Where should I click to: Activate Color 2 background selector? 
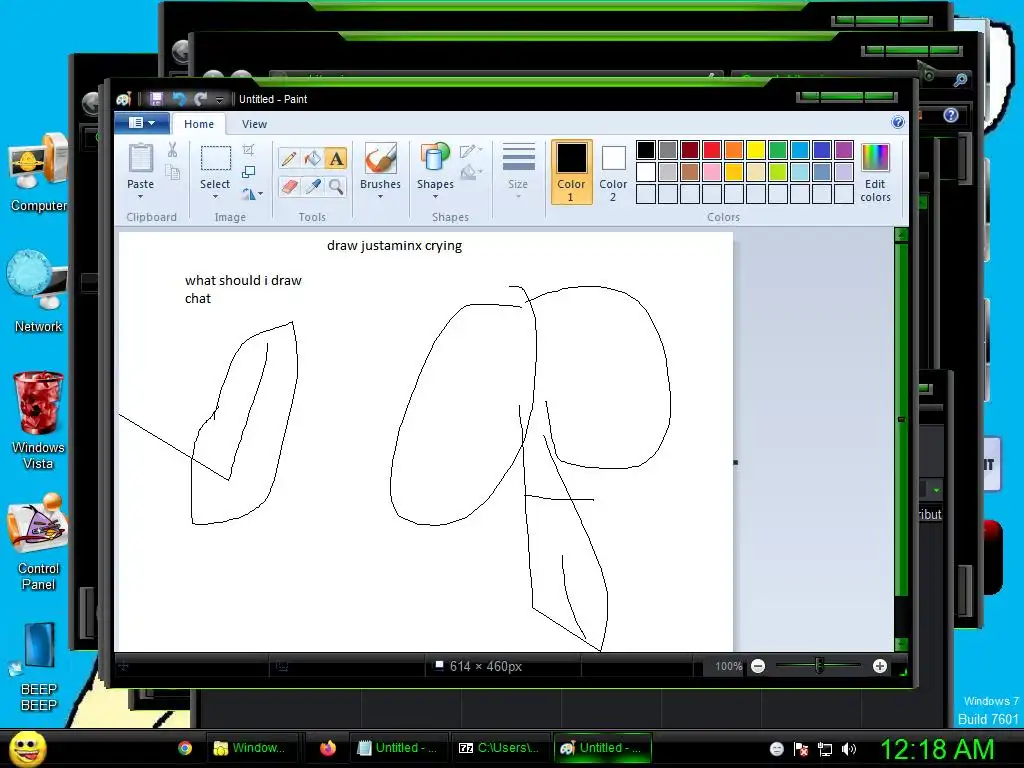613,172
